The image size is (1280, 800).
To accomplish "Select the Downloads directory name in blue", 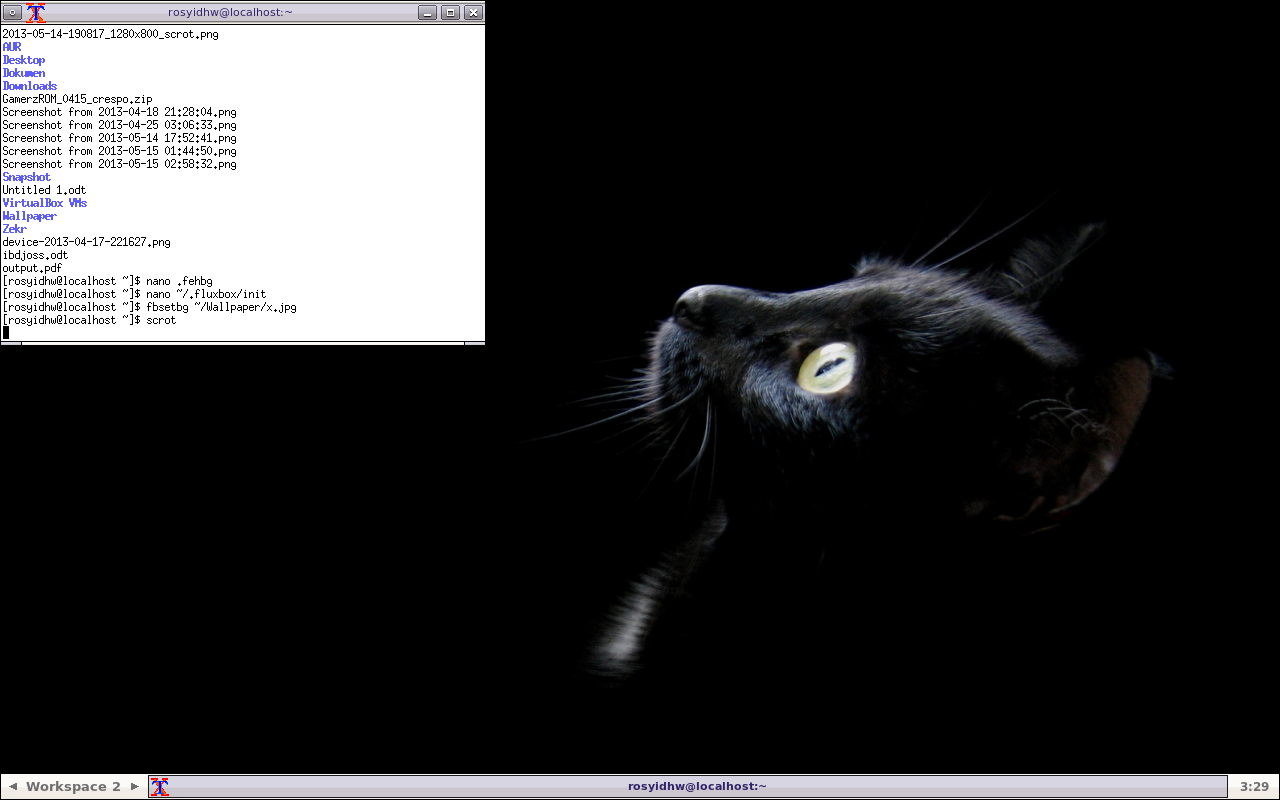I will tap(29, 85).
